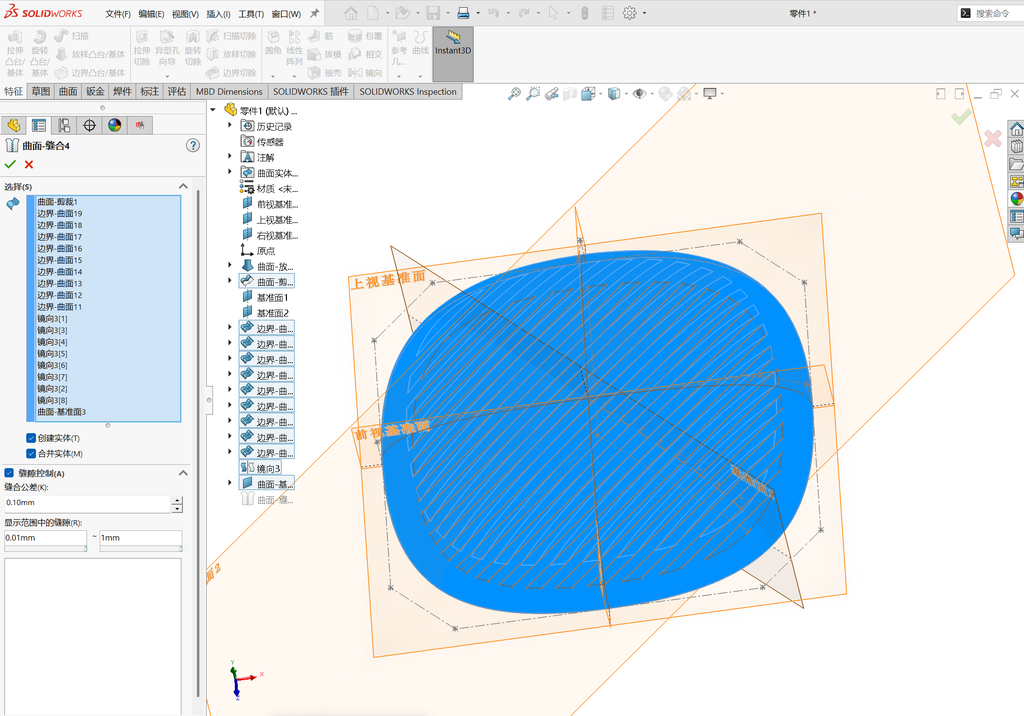Switch to the MBD Dimensions tab
The height and width of the screenshot is (716, 1024).
[x=229, y=91]
